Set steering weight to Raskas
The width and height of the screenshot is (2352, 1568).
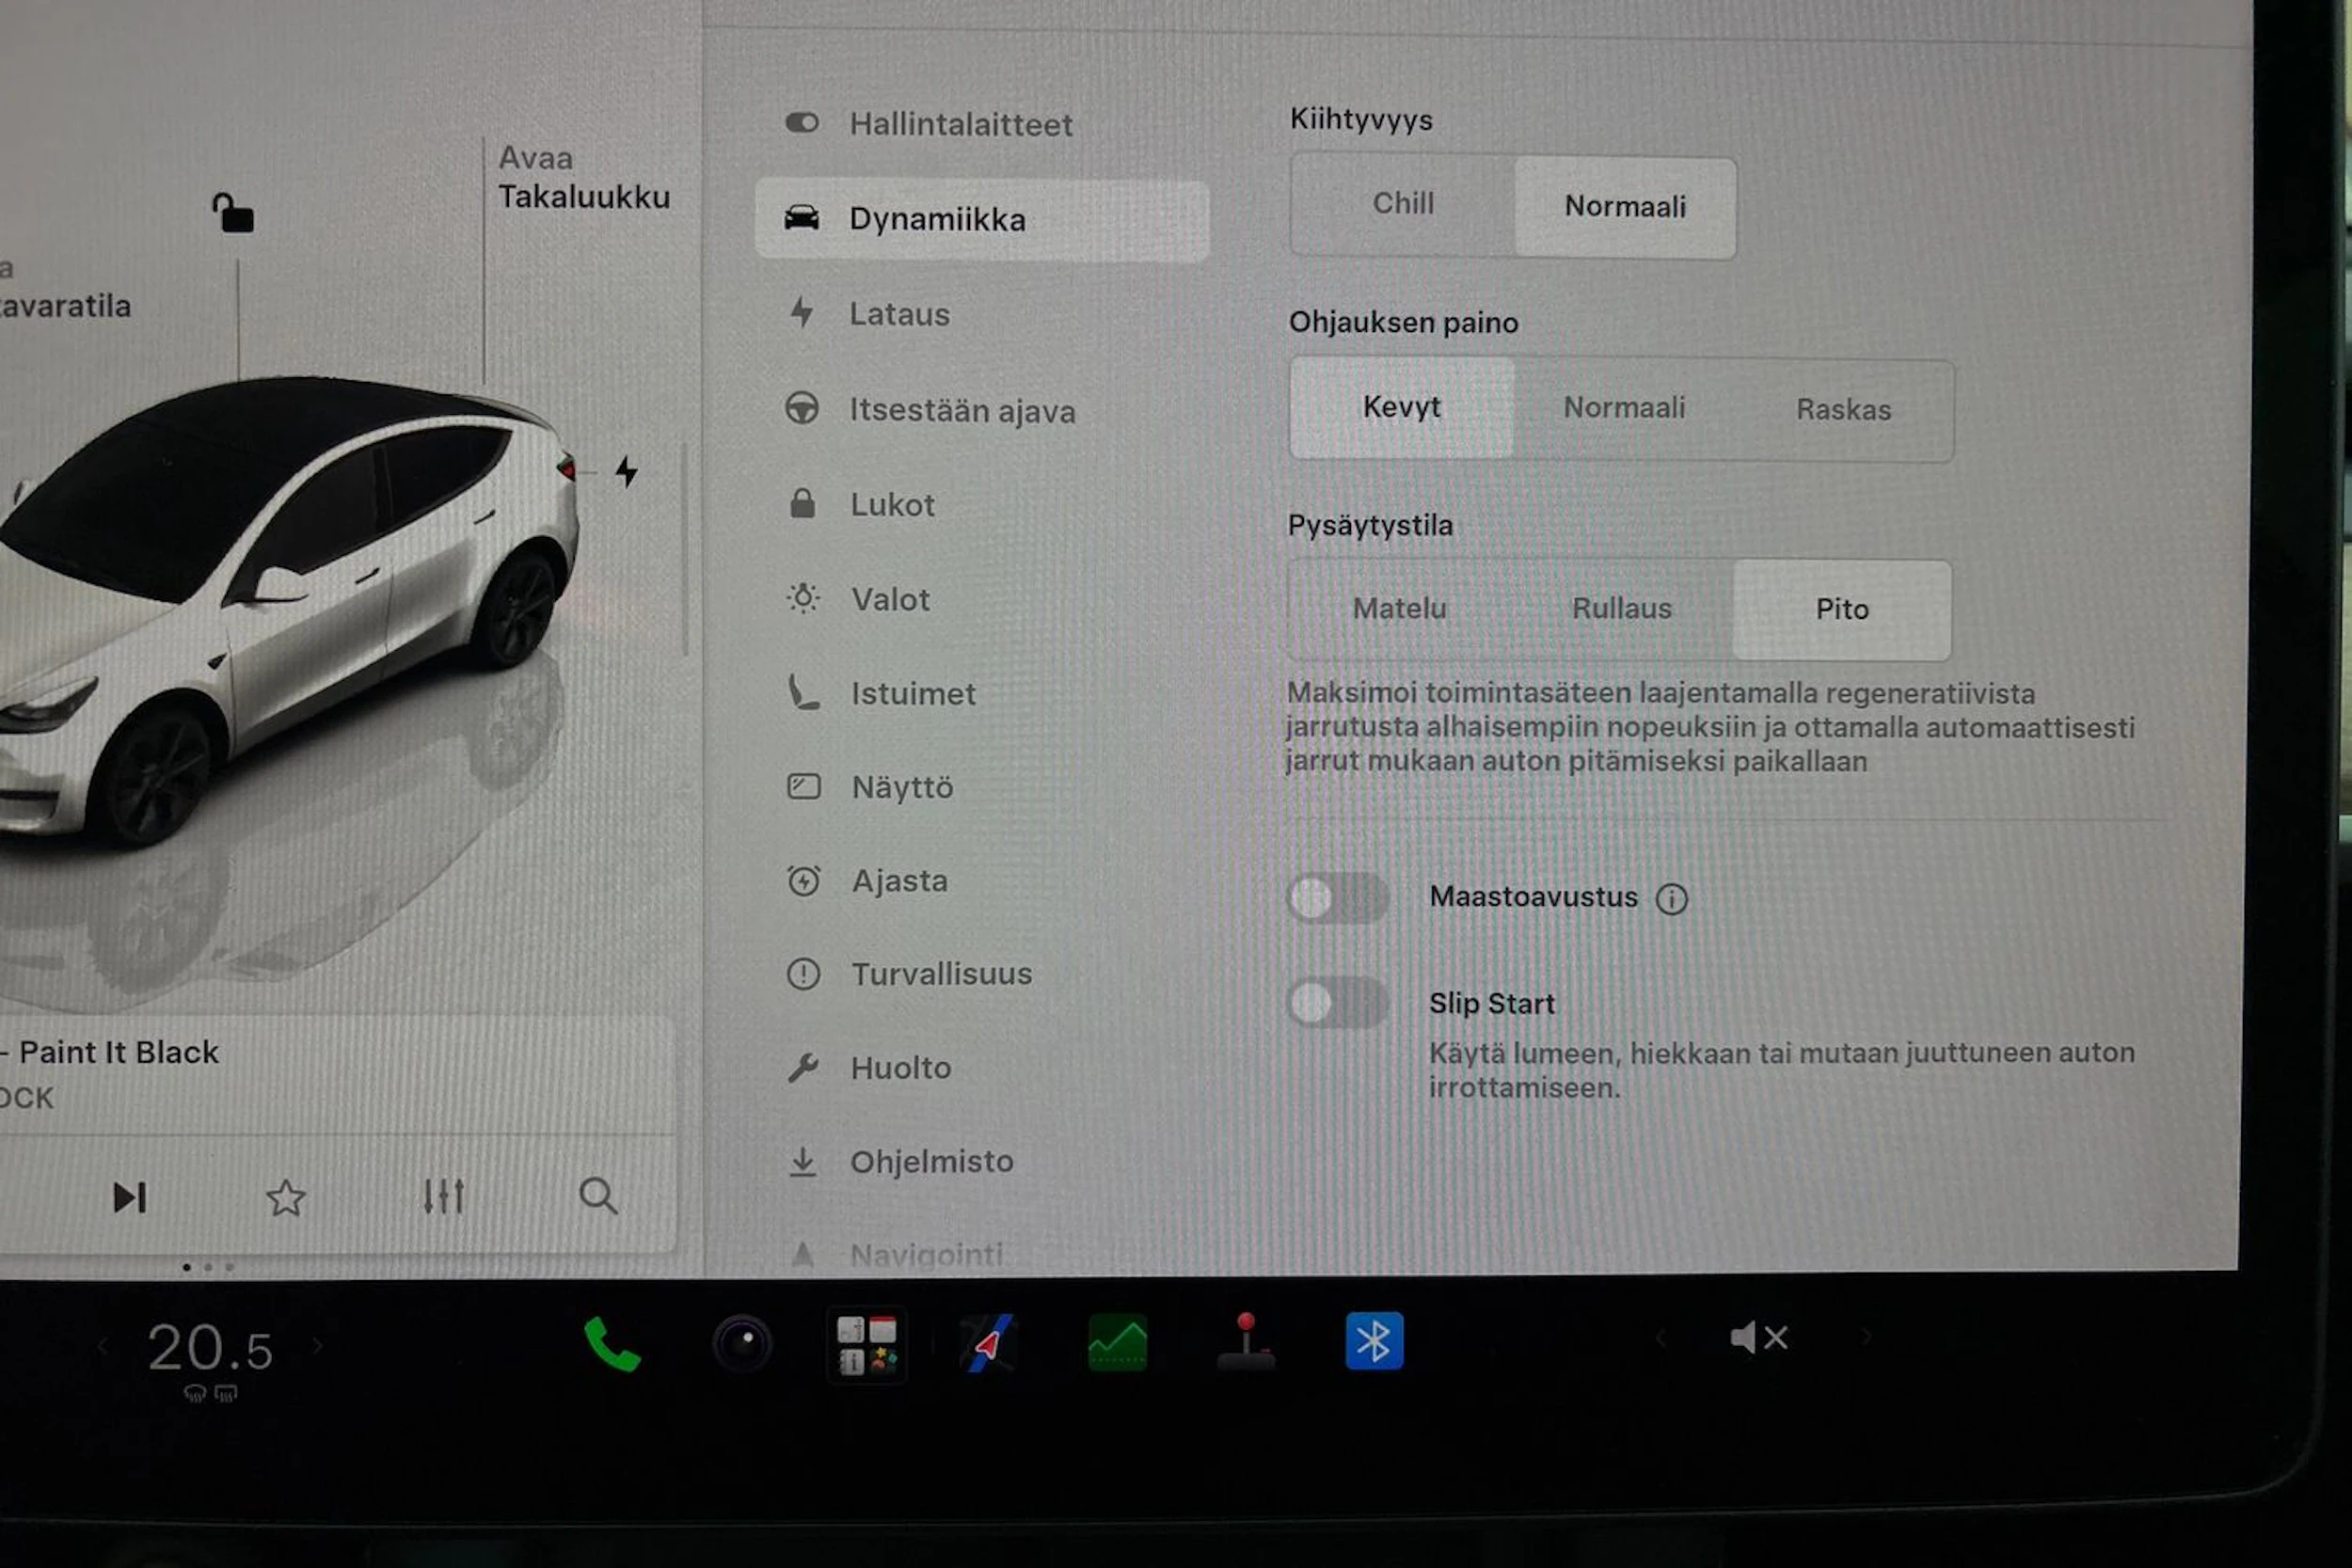pyautogui.click(x=1844, y=410)
